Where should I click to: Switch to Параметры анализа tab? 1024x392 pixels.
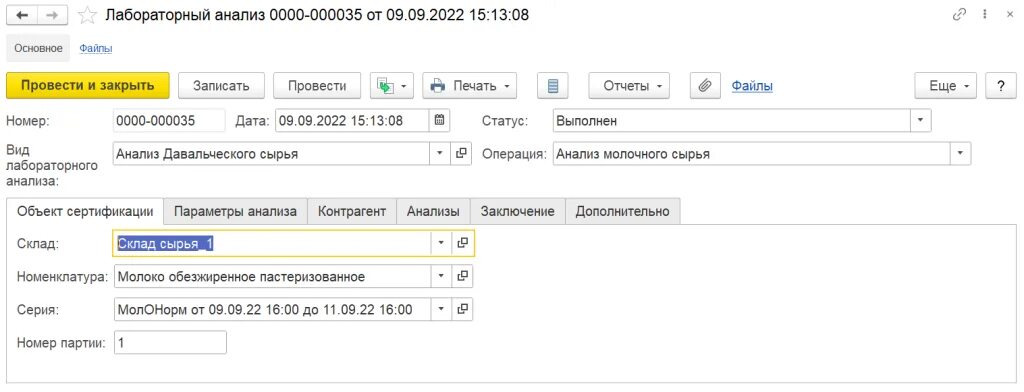pos(236,211)
